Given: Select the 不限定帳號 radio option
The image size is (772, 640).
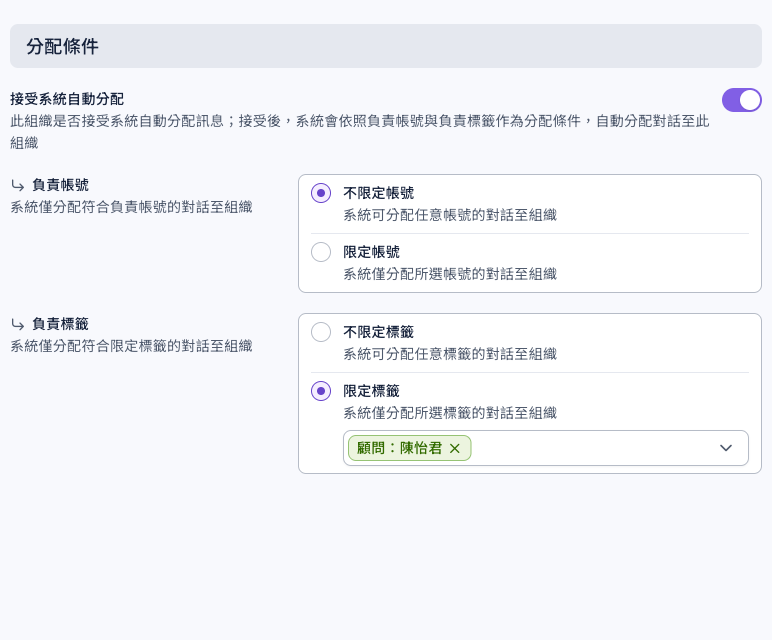Looking at the screenshot, I should click(321, 193).
